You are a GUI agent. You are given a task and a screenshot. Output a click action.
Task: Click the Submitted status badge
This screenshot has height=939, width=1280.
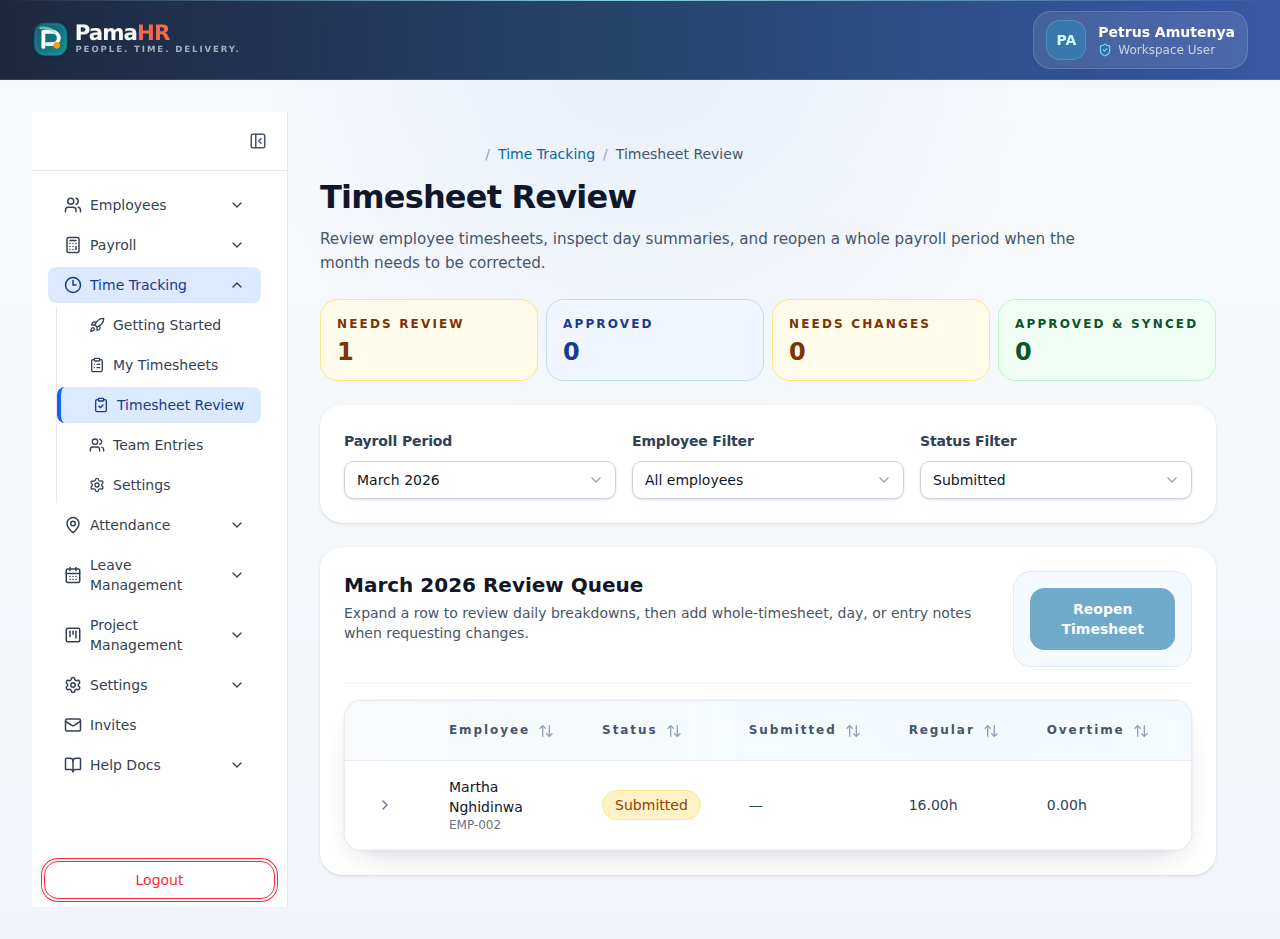click(x=651, y=805)
